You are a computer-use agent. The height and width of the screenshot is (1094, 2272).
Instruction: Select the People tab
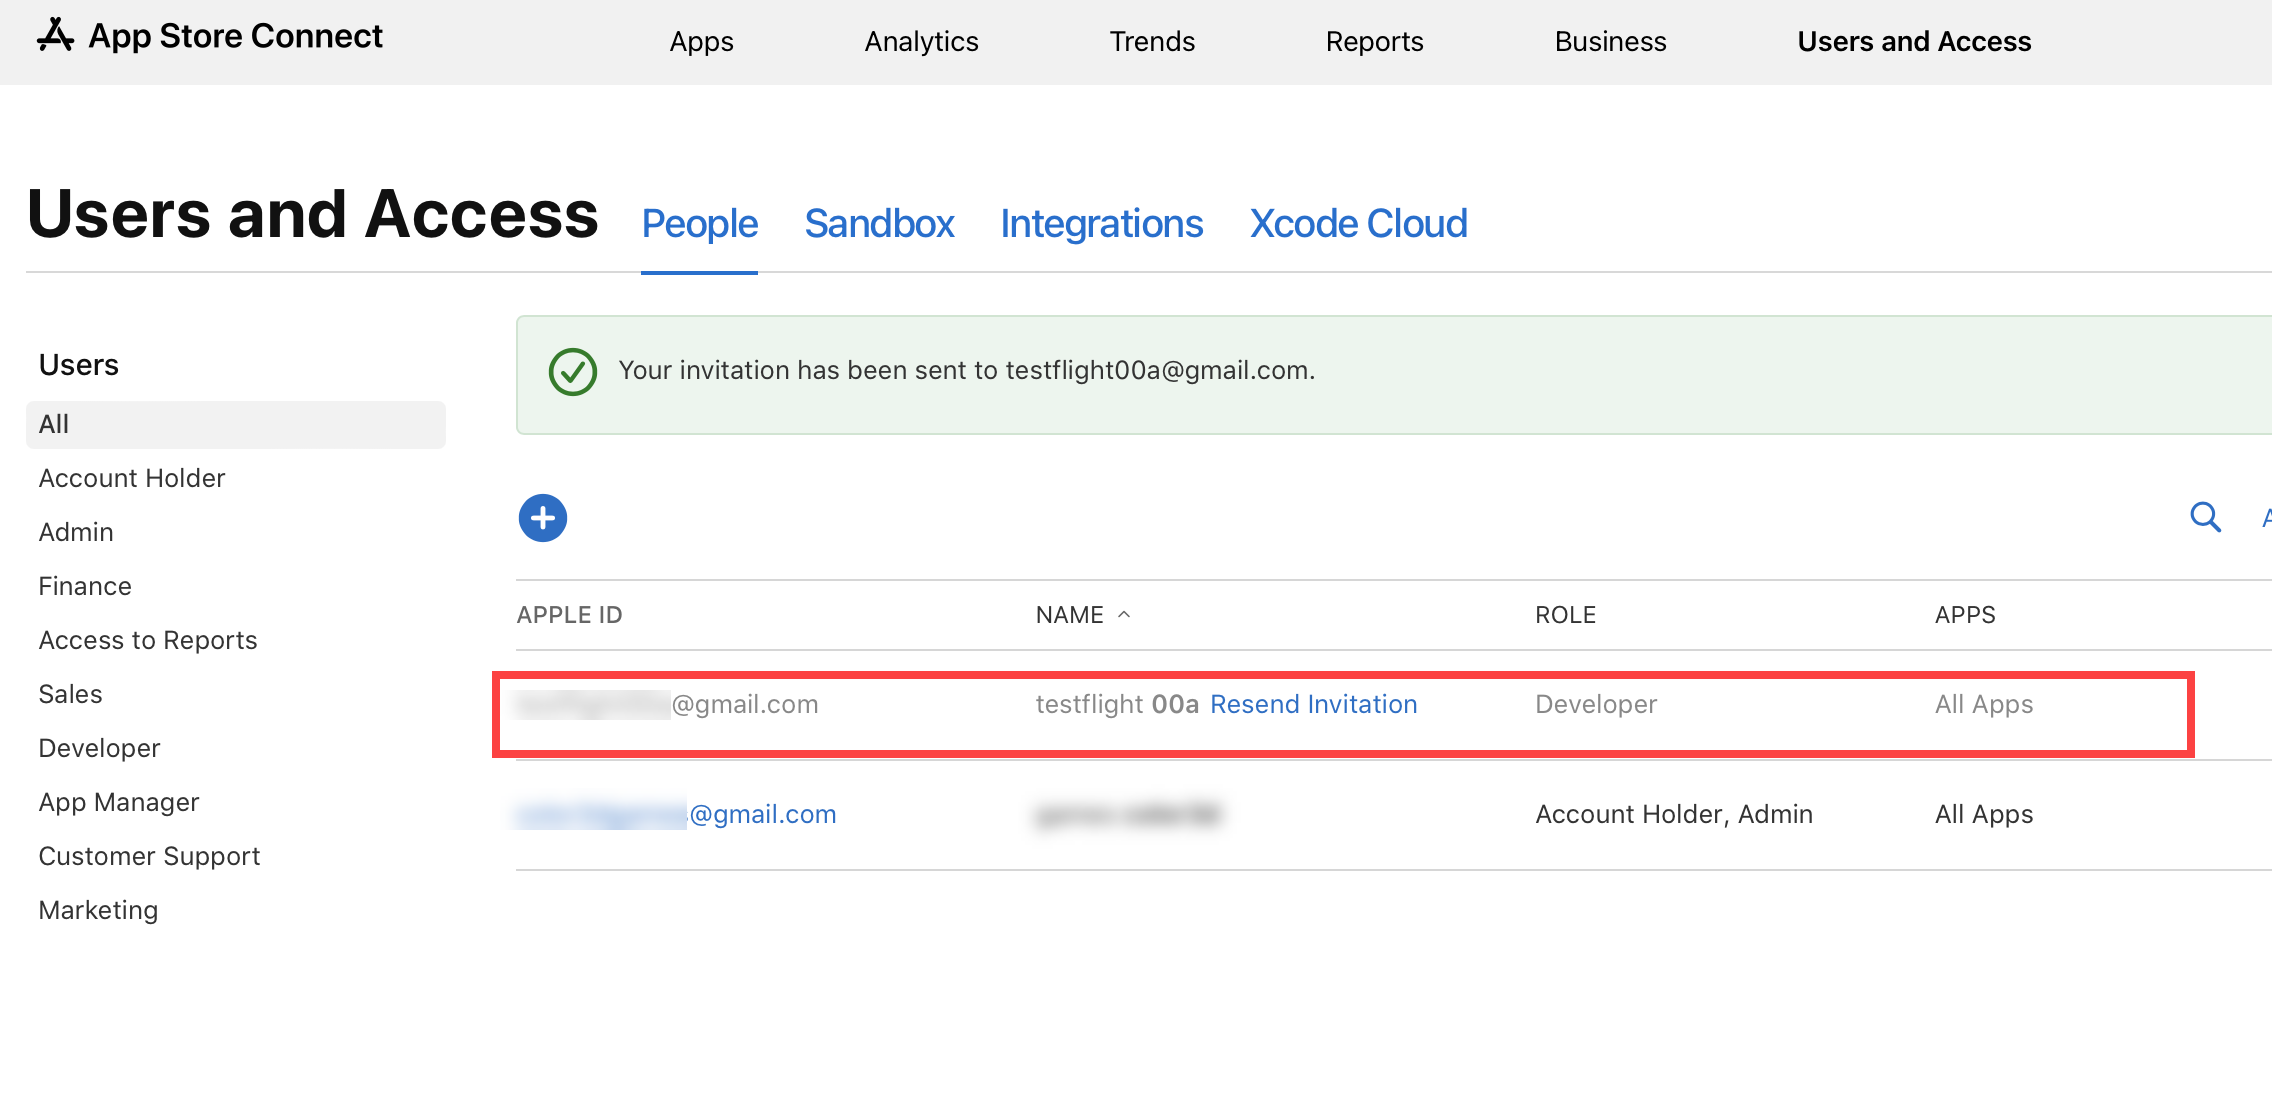[699, 224]
